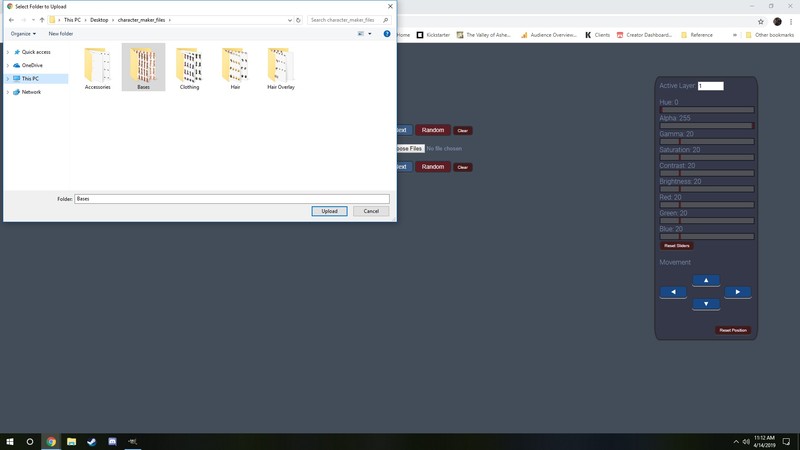Switch to Chrome on the taskbar
This screenshot has width=800, height=450.
pyautogui.click(x=51, y=441)
